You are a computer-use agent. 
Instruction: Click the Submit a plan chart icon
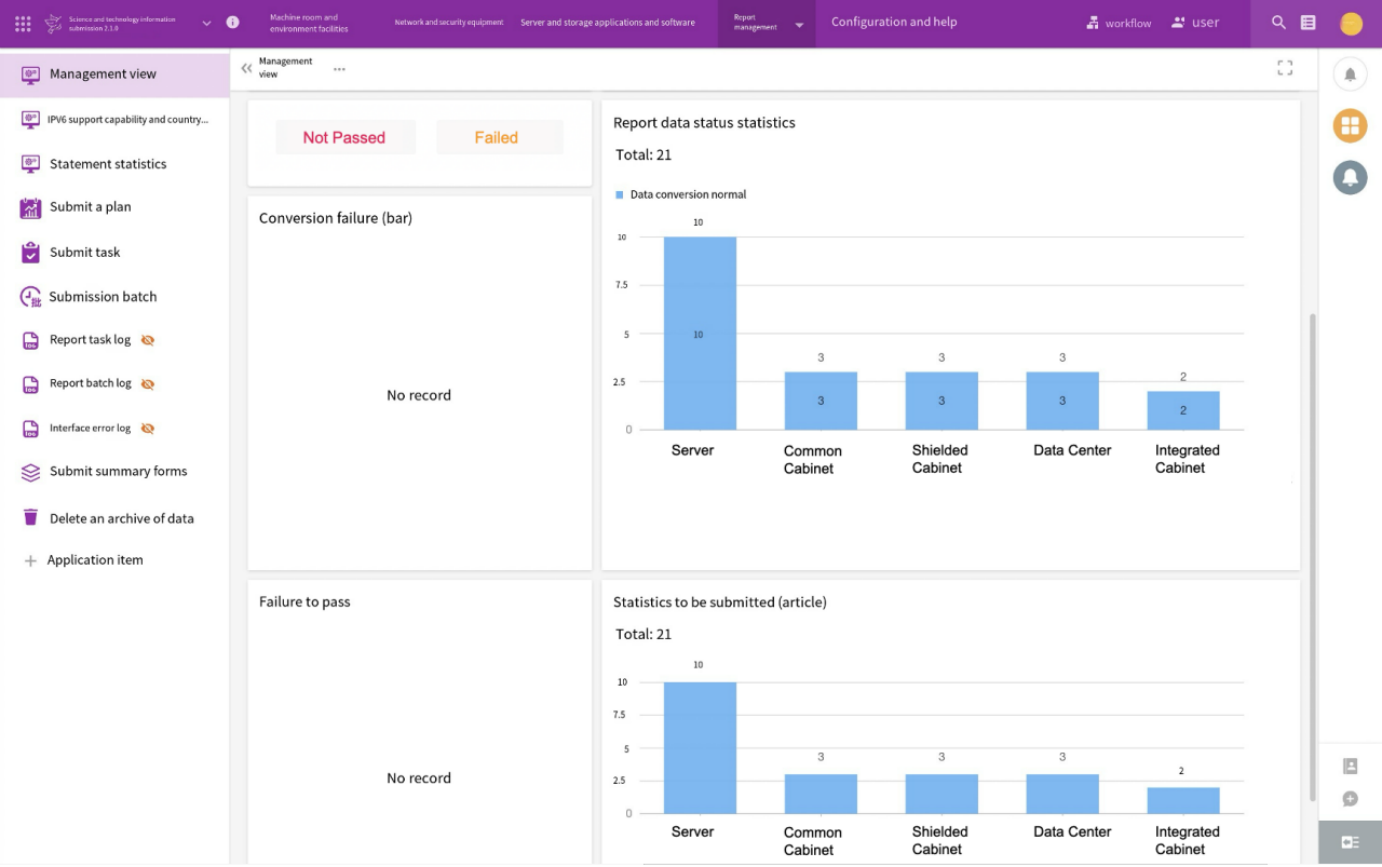coord(30,208)
